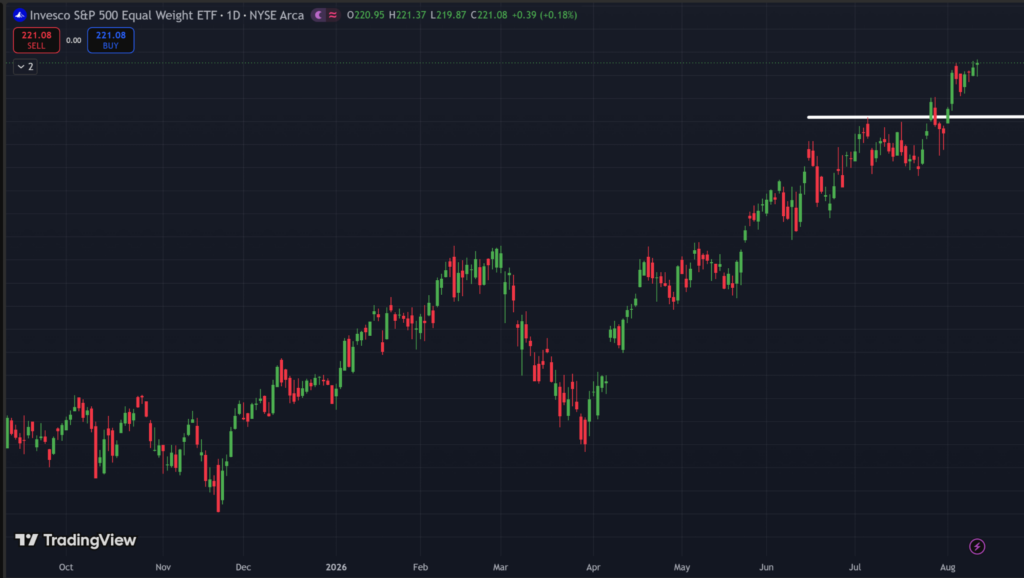The image size is (1024, 578).
Task: Click the Jun label on time axis
Action: pos(766,567)
